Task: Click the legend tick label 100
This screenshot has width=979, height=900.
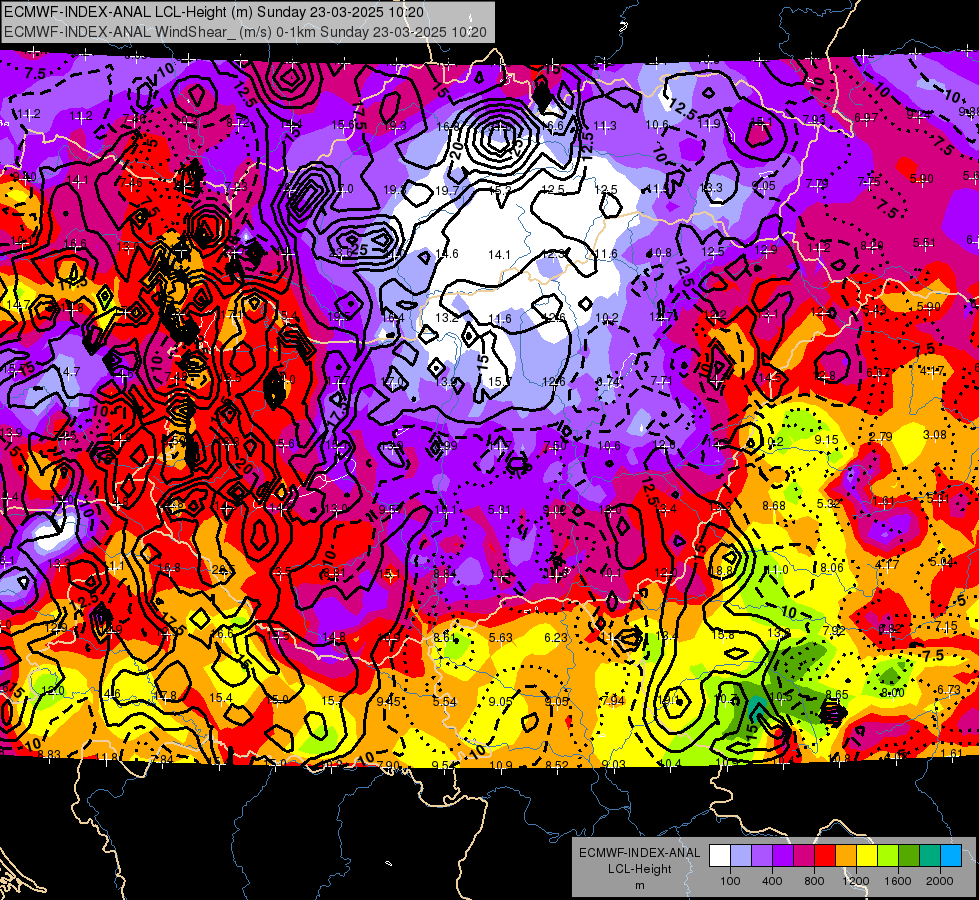Action: (x=730, y=881)
